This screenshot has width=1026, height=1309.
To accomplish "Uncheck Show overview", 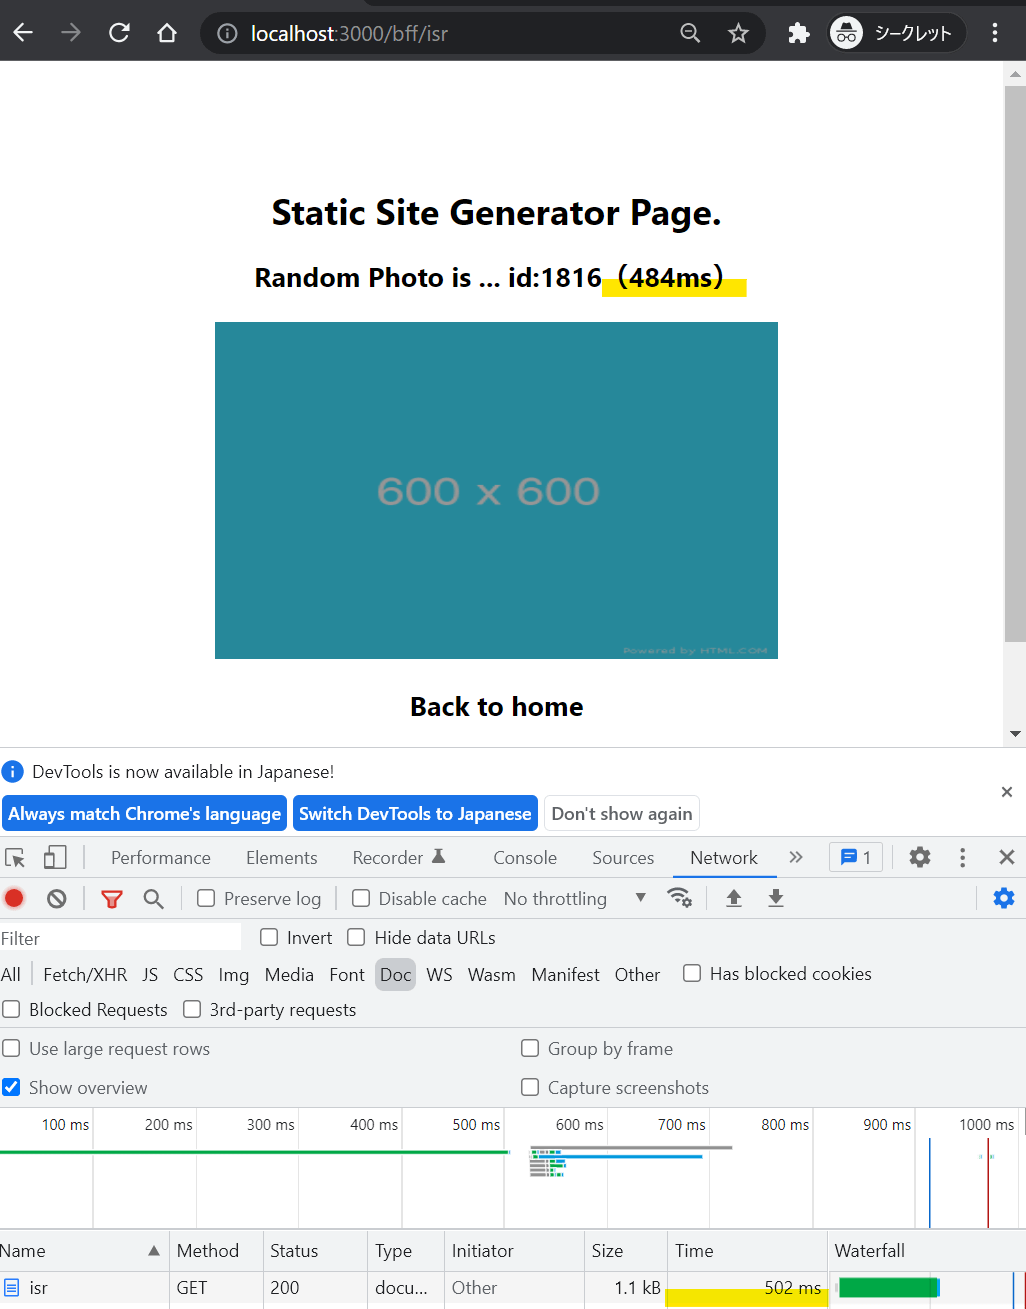I will pyautogui.click(x=11, y=1087).
